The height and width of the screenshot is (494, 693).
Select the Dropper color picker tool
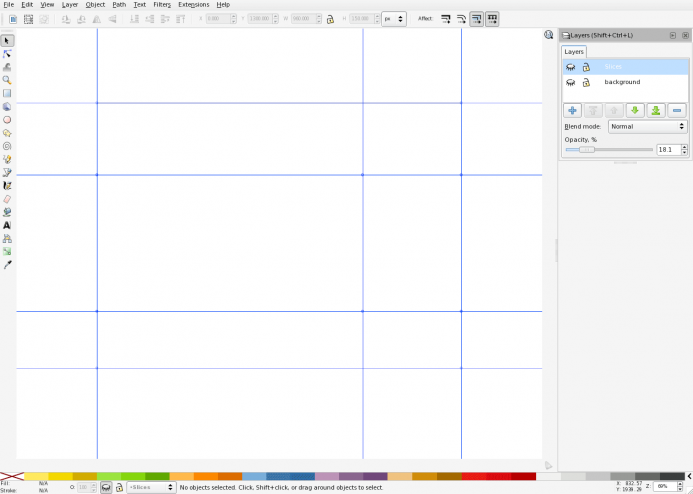[7, 265]
